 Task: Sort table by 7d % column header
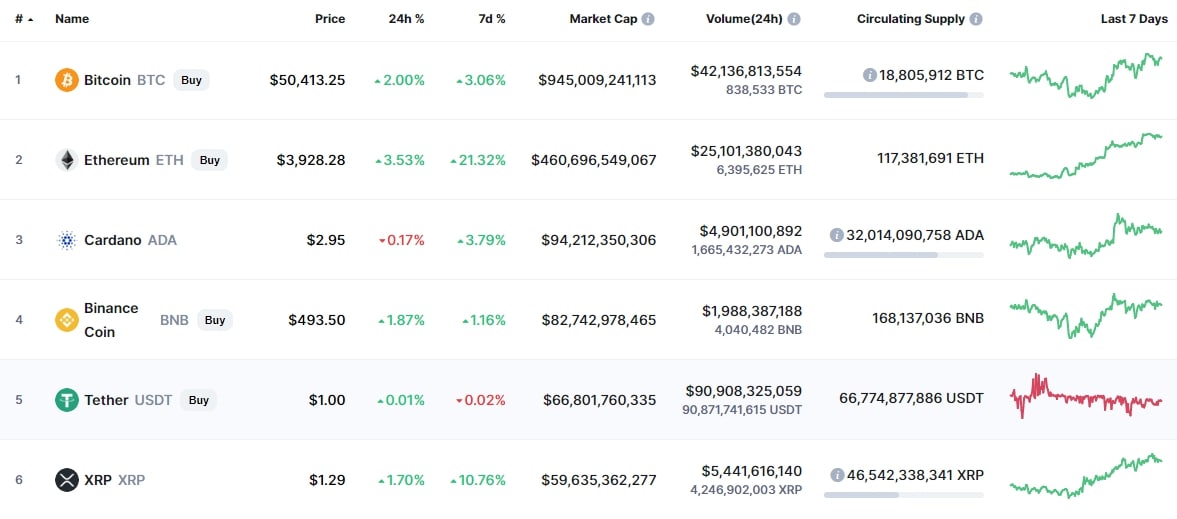490,20
